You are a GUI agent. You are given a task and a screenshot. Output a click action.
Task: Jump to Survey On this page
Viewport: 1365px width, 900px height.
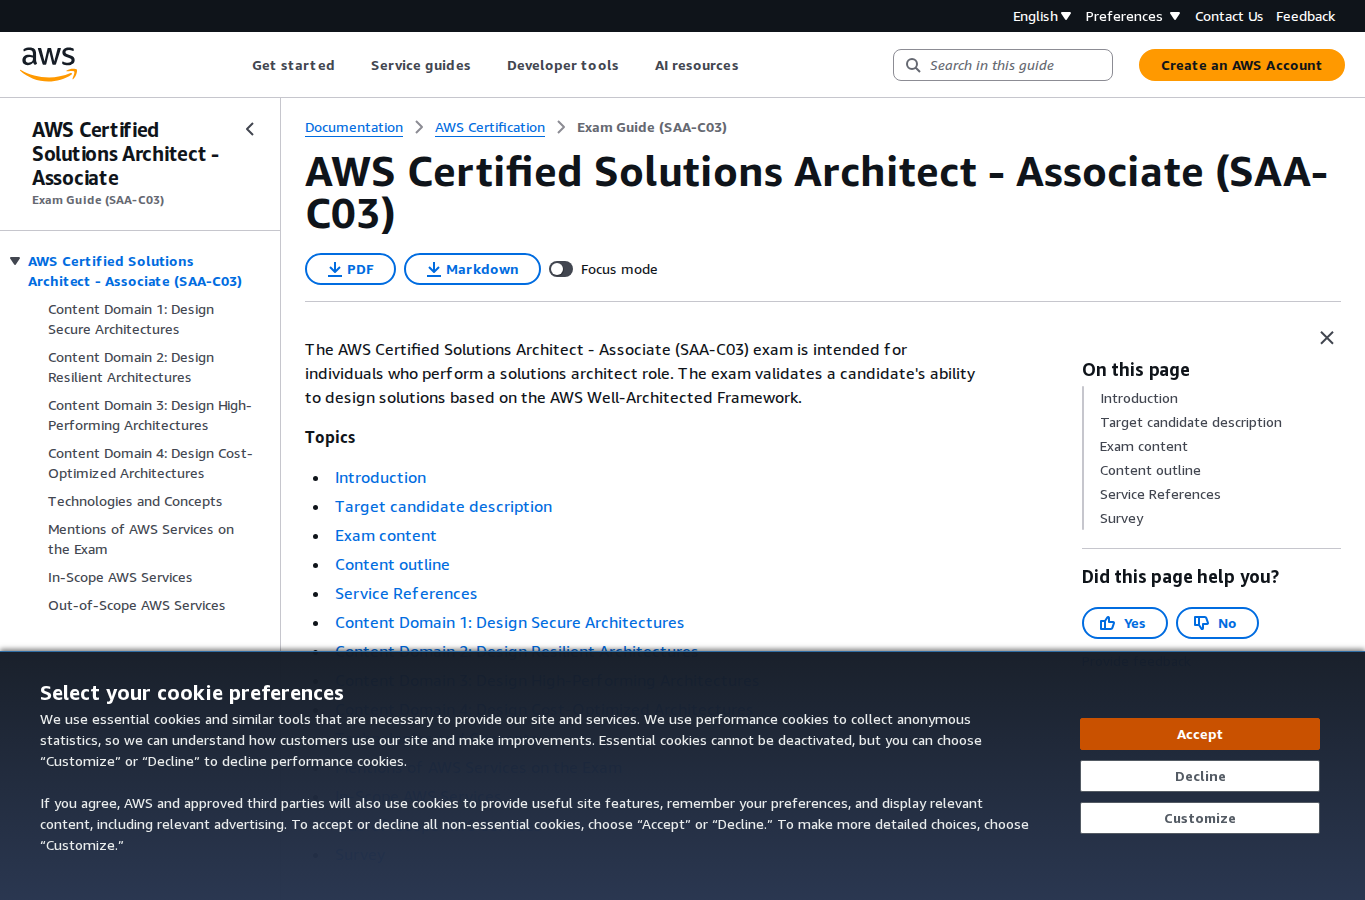[x=1122, y=518]
